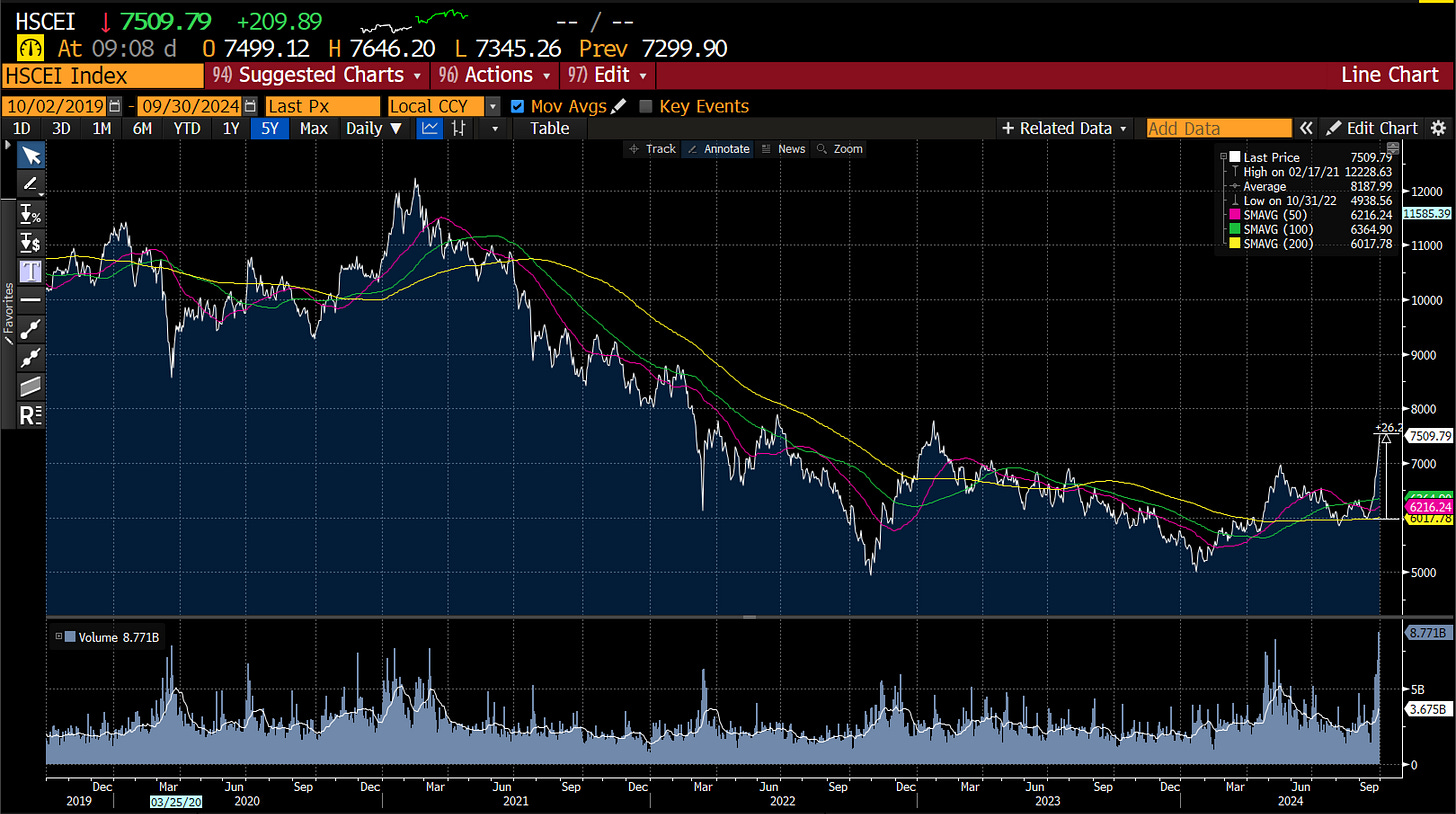Pick the dollar change measure tool
Screen dimensions: 1456x814
(31, 242)
